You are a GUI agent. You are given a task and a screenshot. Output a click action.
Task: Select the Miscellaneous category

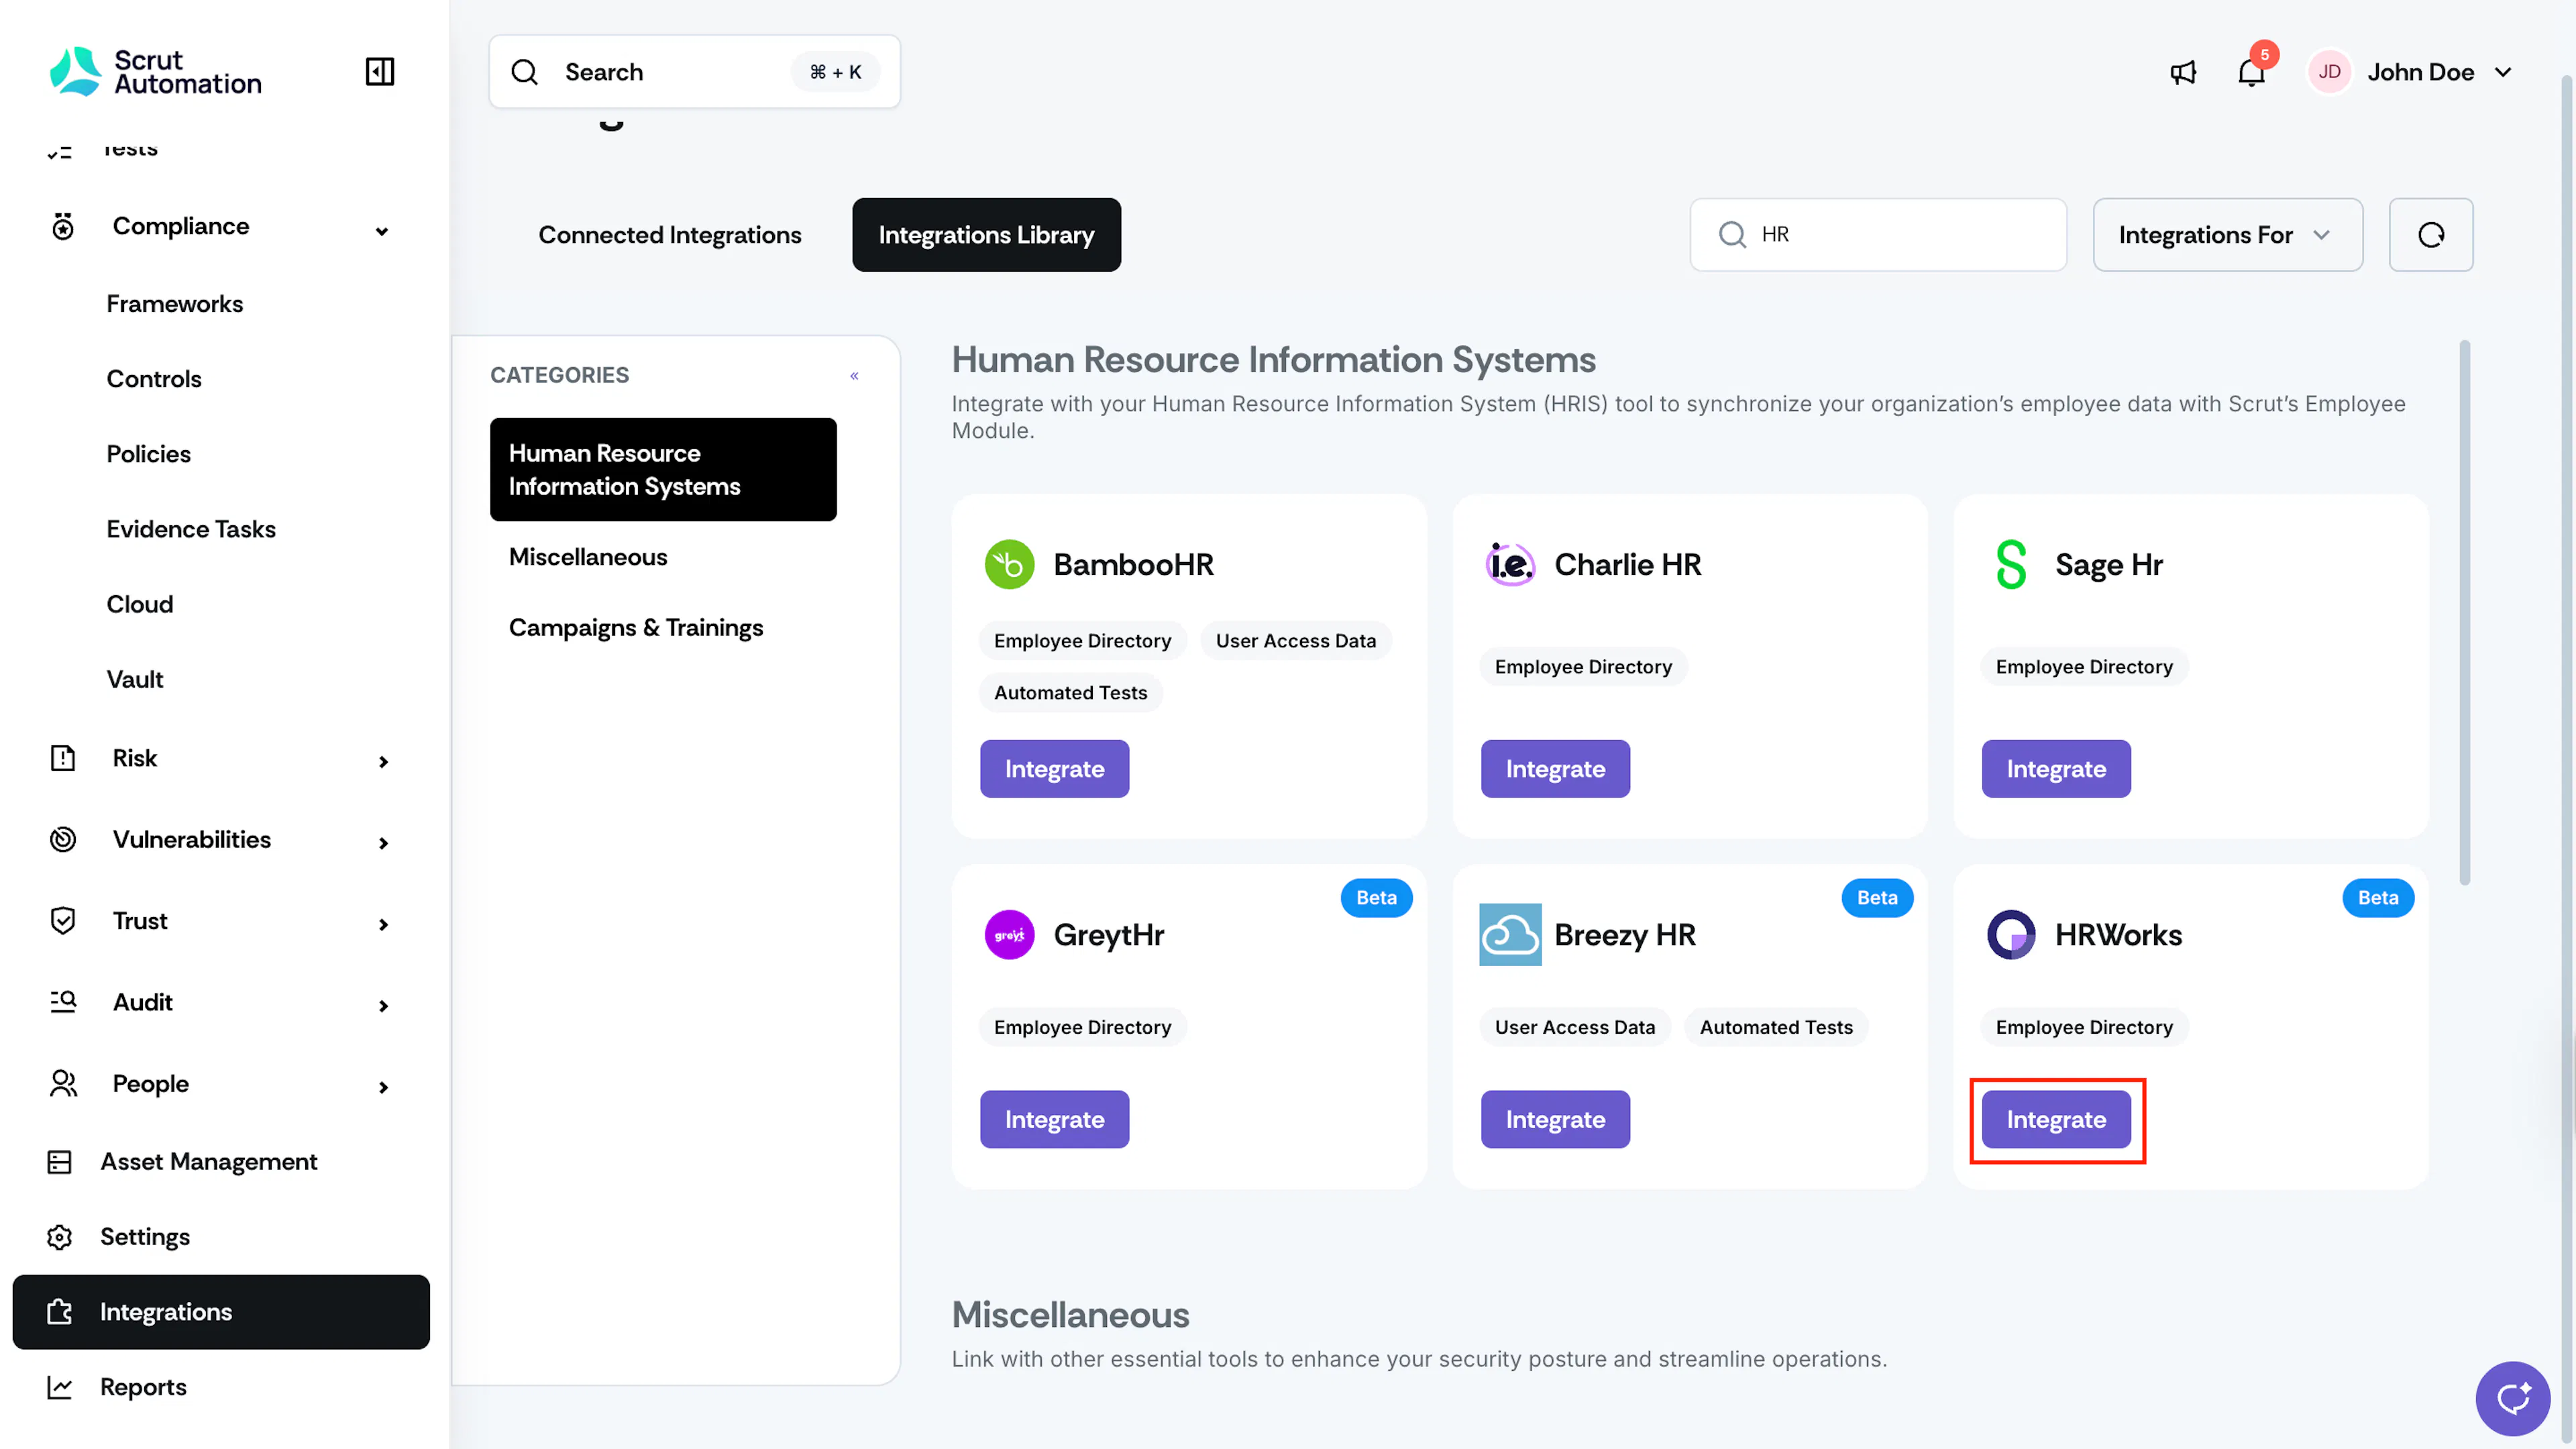coord(588,557)
